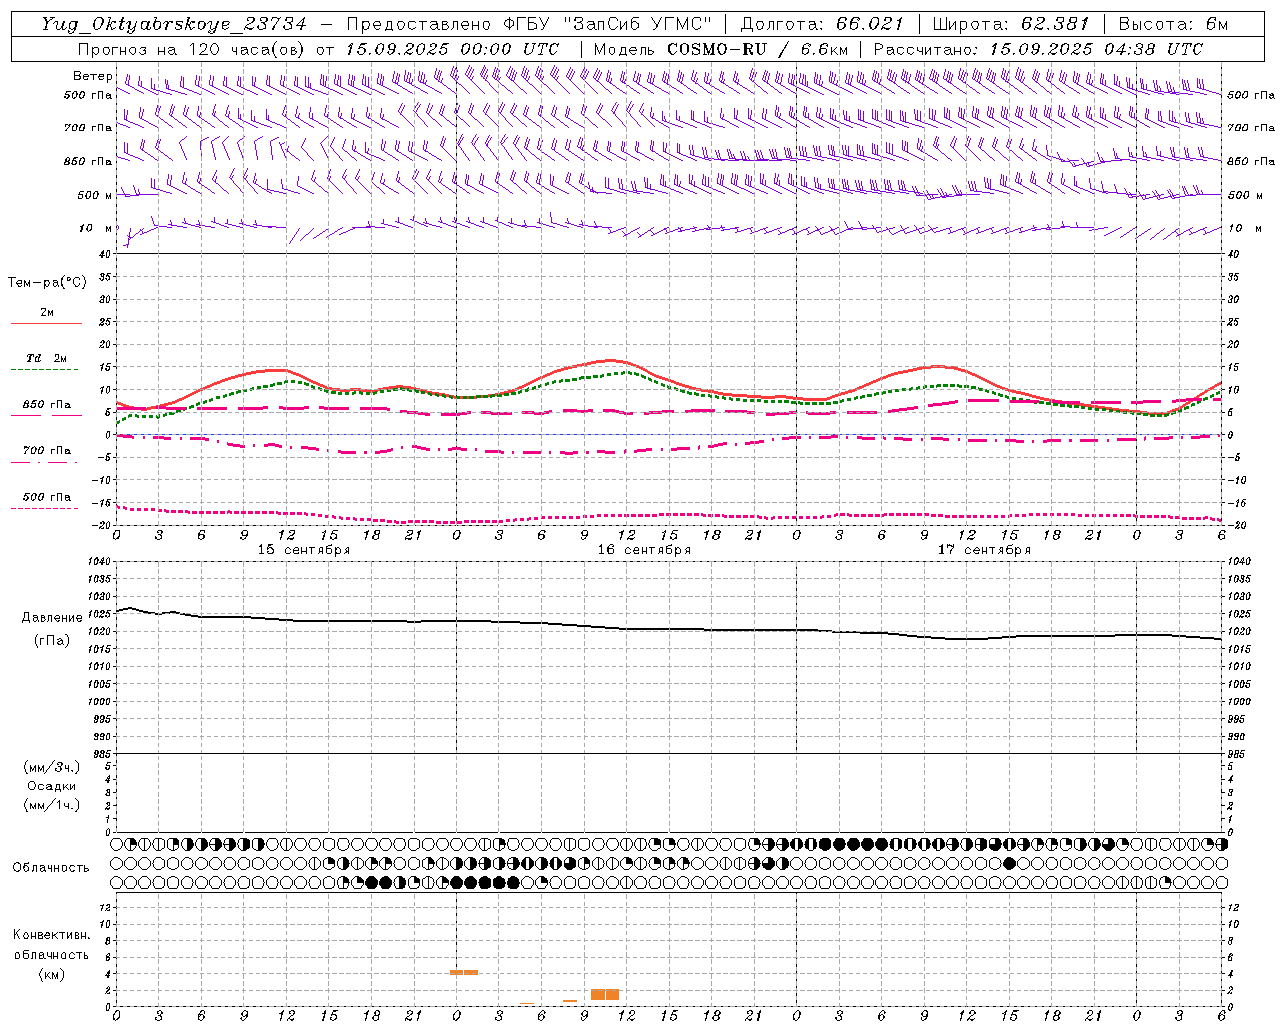The width and height of the screenshot is (1280, 1024).
Task: Select the 'Широта: 62.381' header value
Action: coord(1010,24)
